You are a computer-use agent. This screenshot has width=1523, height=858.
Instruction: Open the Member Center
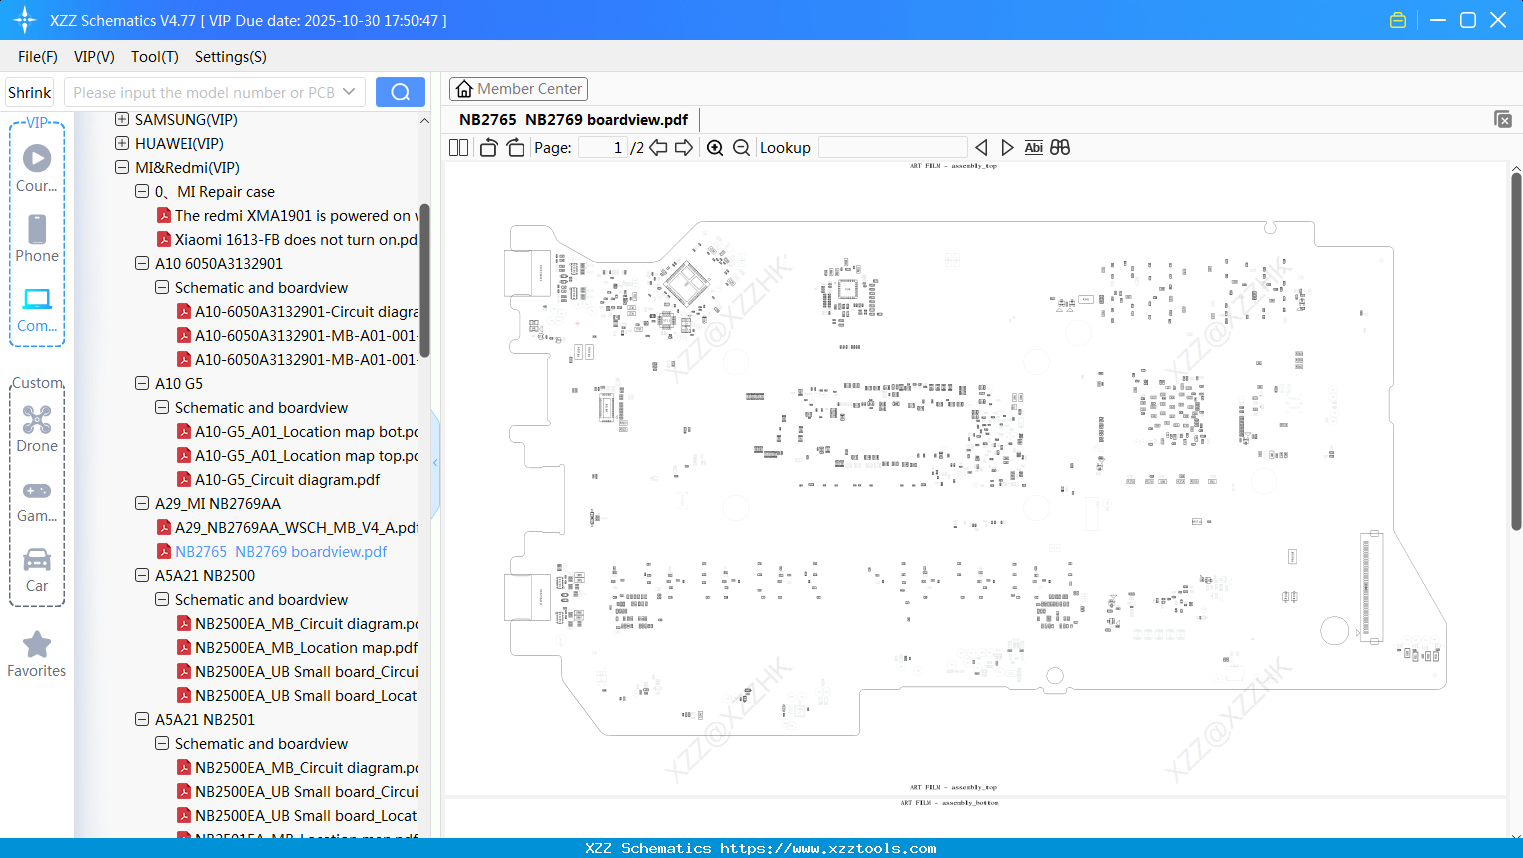(518, 89)
